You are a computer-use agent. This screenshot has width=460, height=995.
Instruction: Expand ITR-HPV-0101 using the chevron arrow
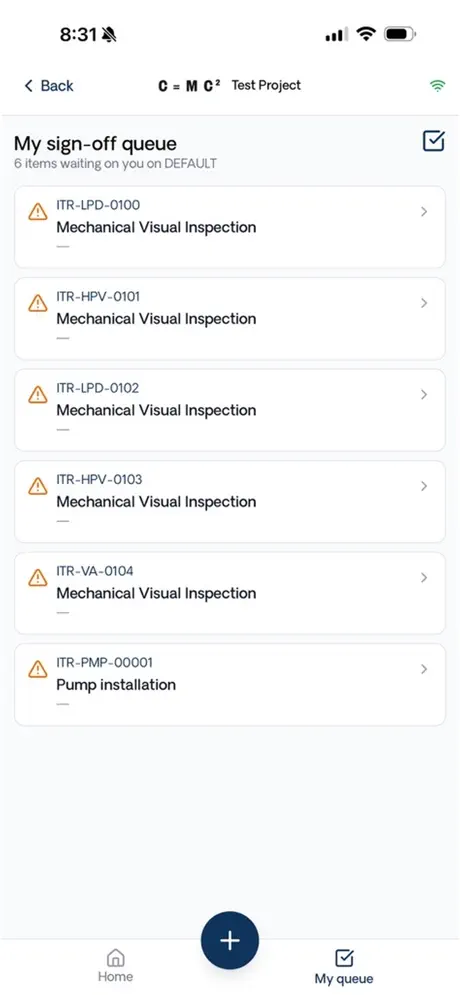424,303
